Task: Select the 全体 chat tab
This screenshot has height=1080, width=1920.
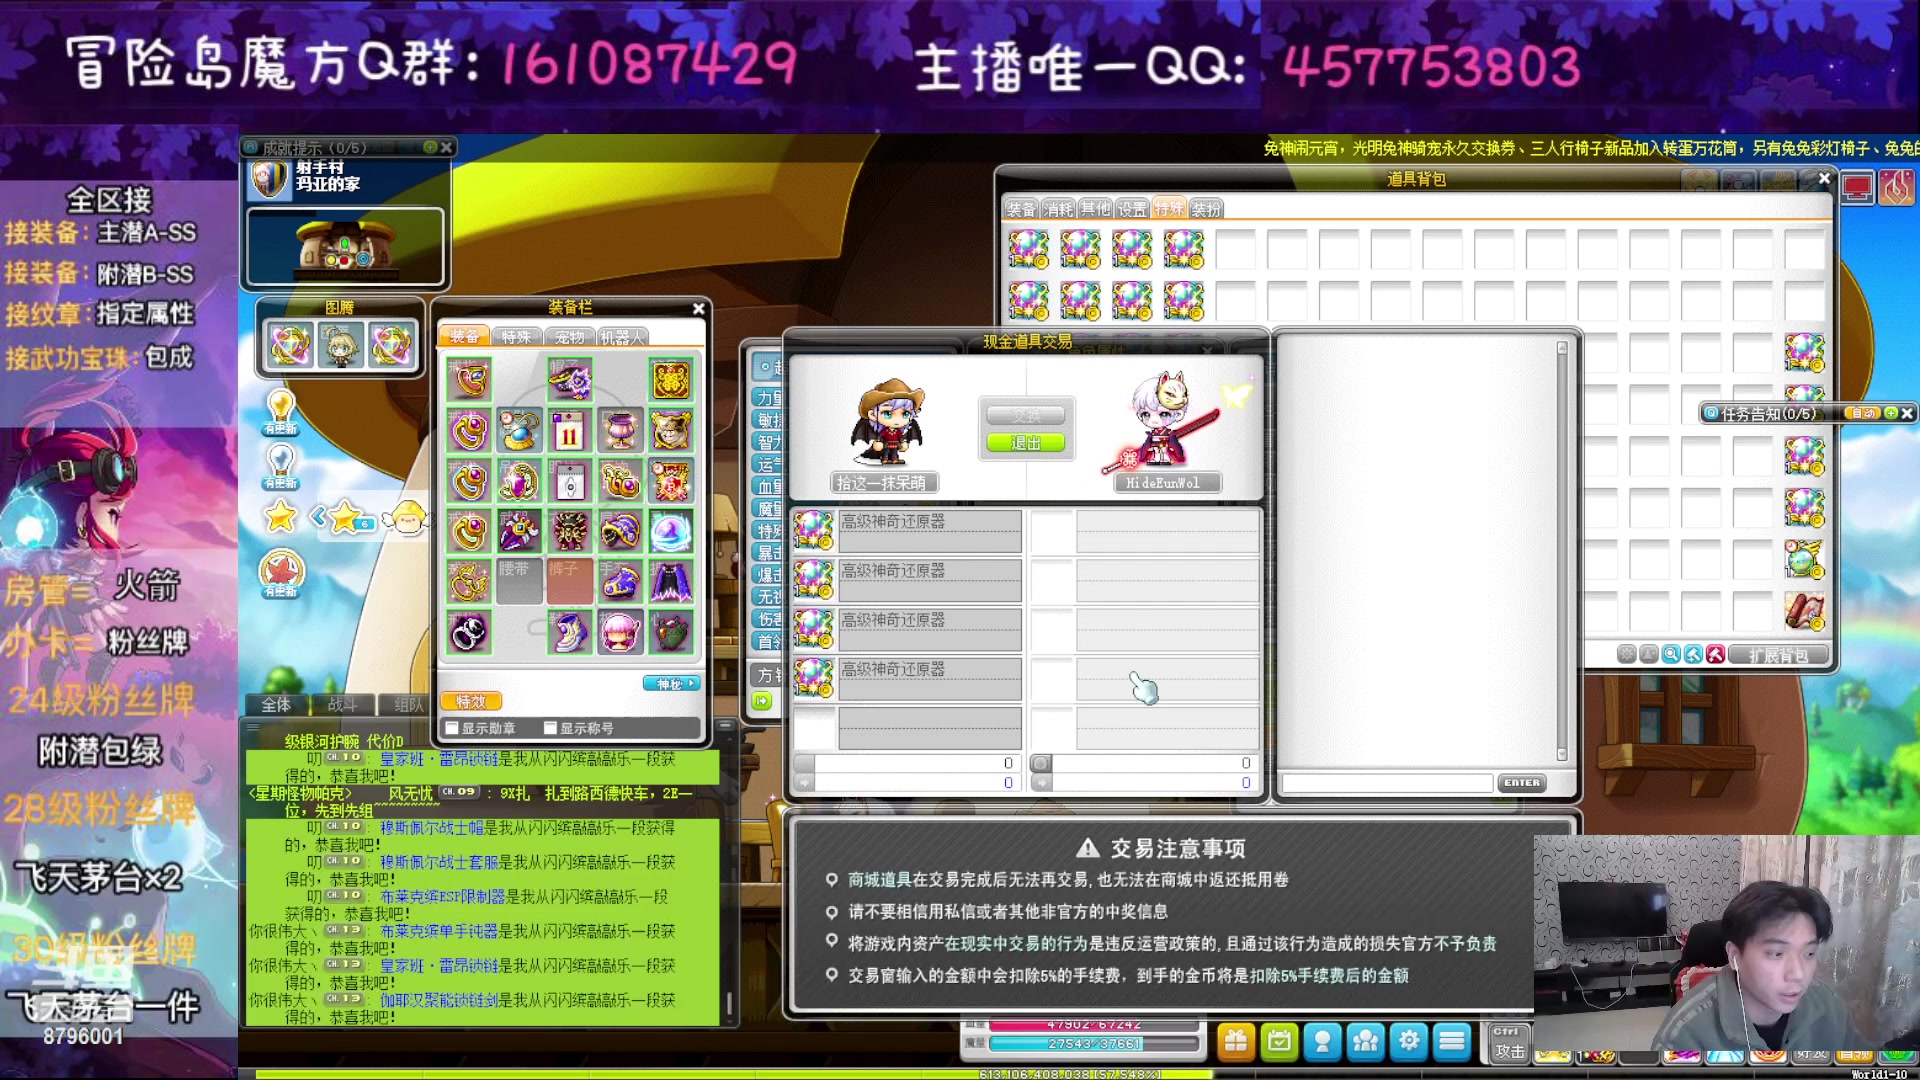Action: pyautogui.click(x=276, y=705)
